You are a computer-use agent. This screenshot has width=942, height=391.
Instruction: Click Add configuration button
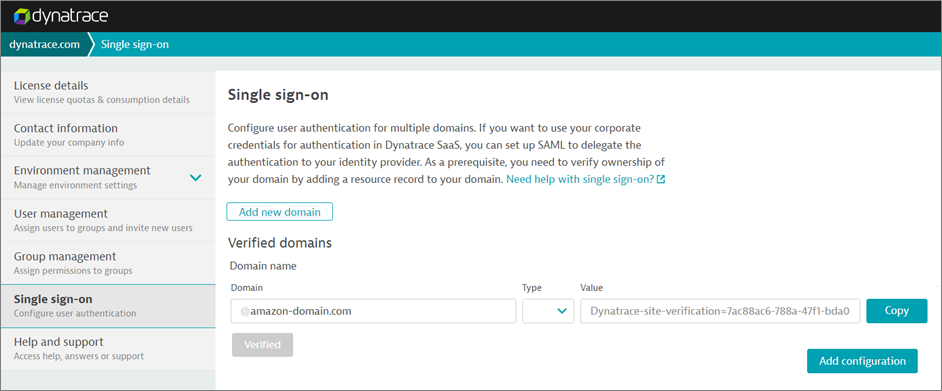862,361
